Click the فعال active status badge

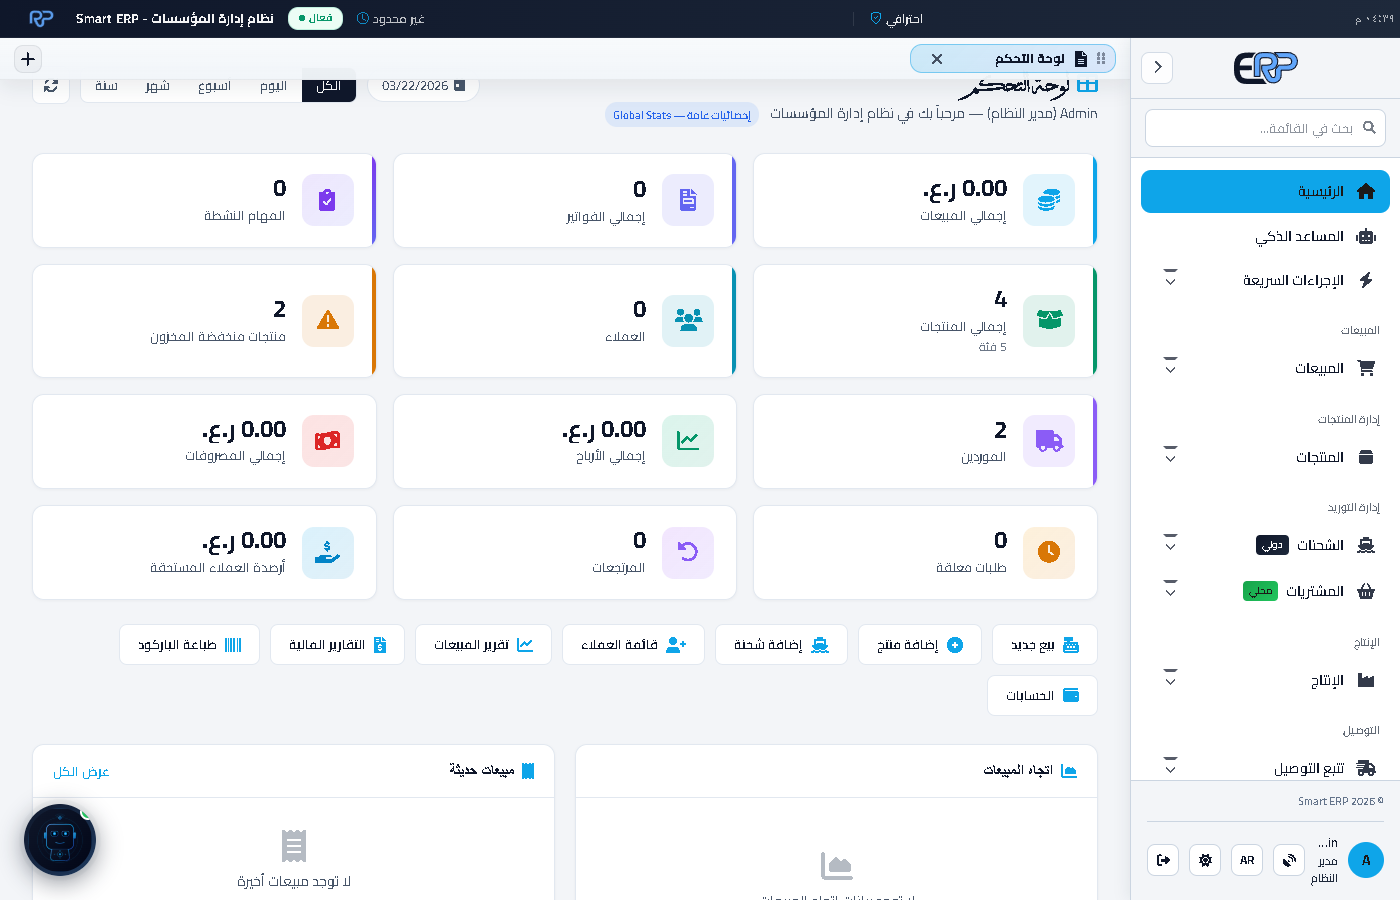pyautogui.click(x=315, y=18)
